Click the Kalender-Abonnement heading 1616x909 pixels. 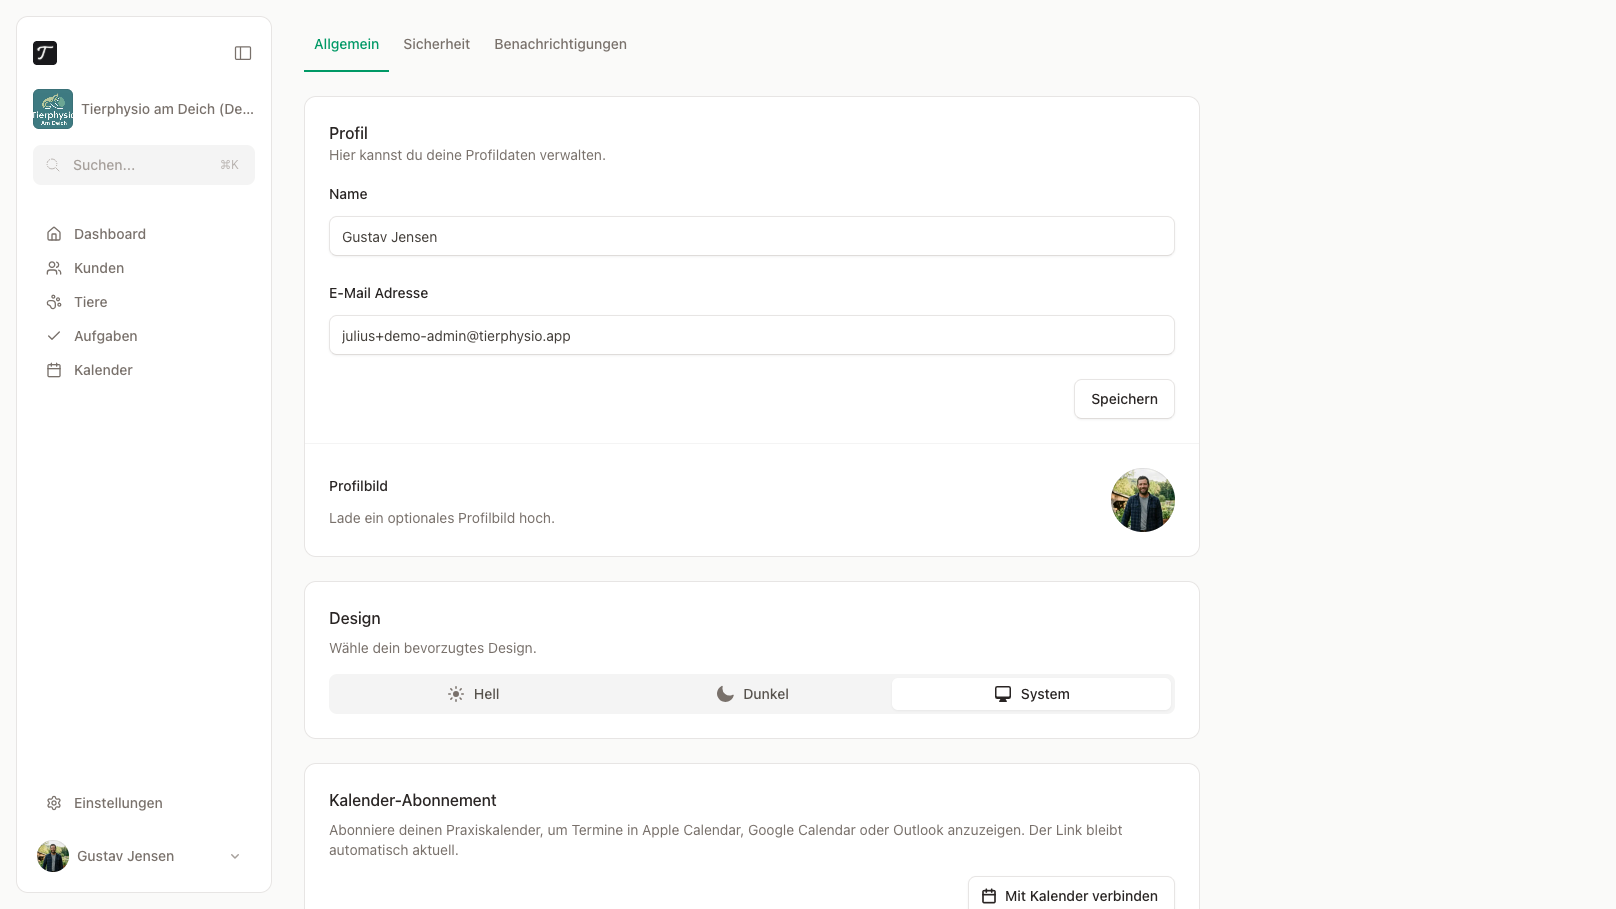412,800
